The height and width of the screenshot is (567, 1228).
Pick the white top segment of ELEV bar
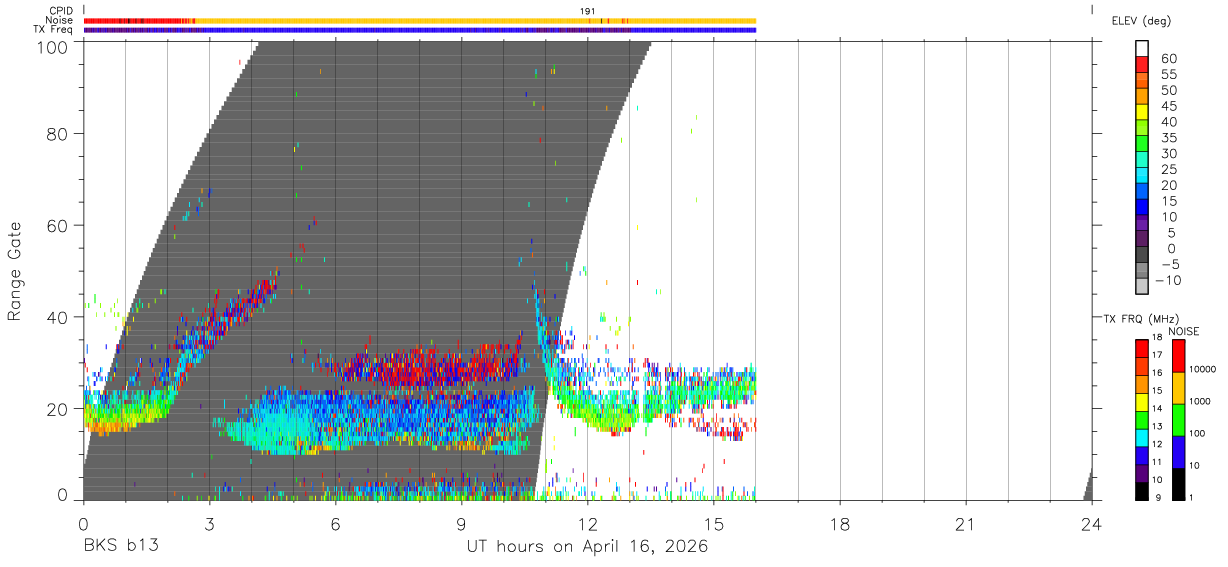pyautogui.click(x=1142, y=48)
